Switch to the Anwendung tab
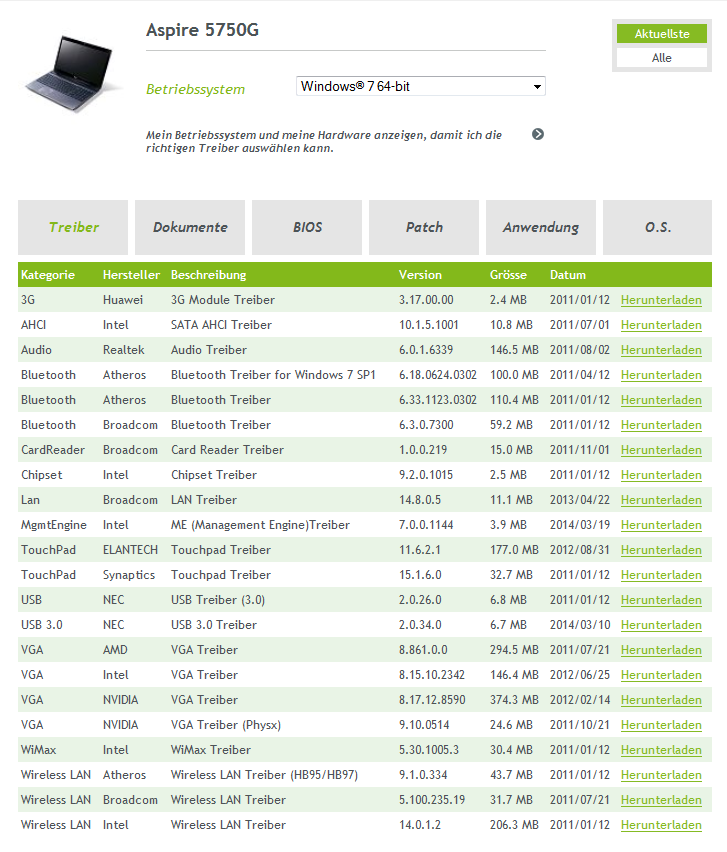This screenshot has height=852, width=727. point(541,227)
